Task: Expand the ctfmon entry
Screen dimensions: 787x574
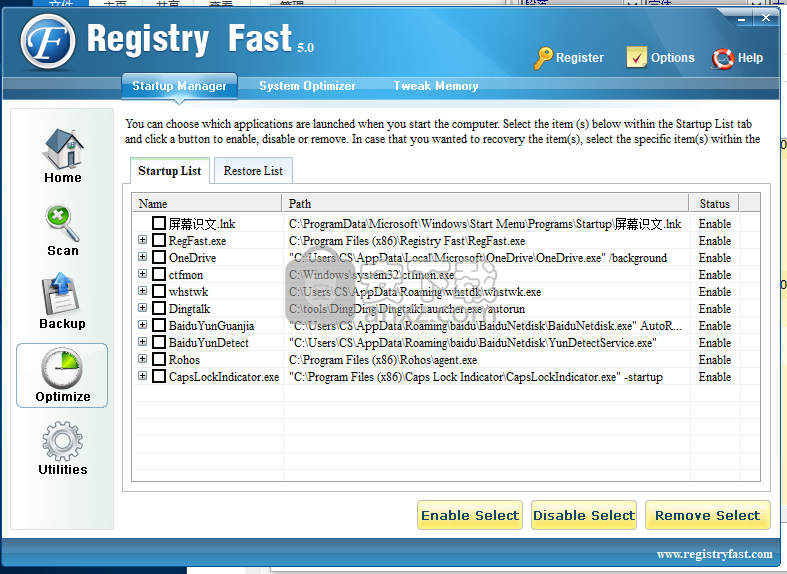Action: tap(143, 273)
